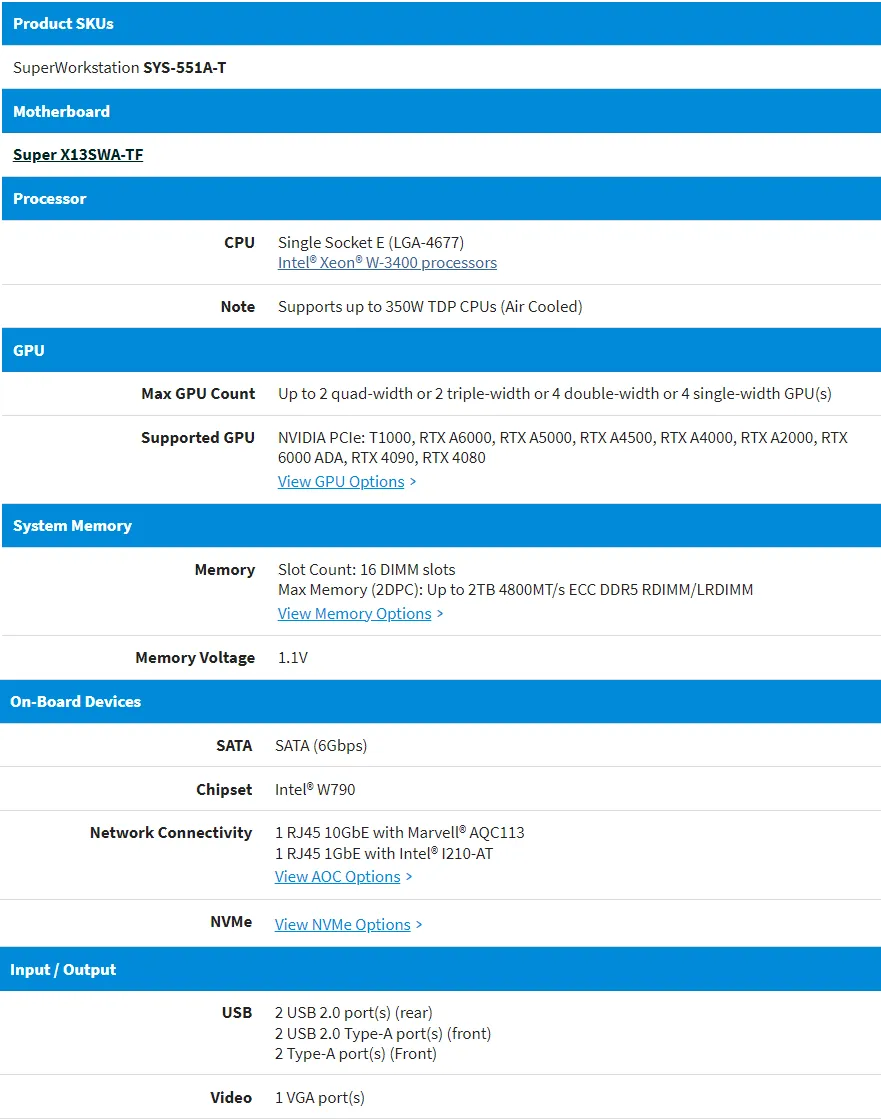Click the View GPU Options link

click(x=341, y=482)
